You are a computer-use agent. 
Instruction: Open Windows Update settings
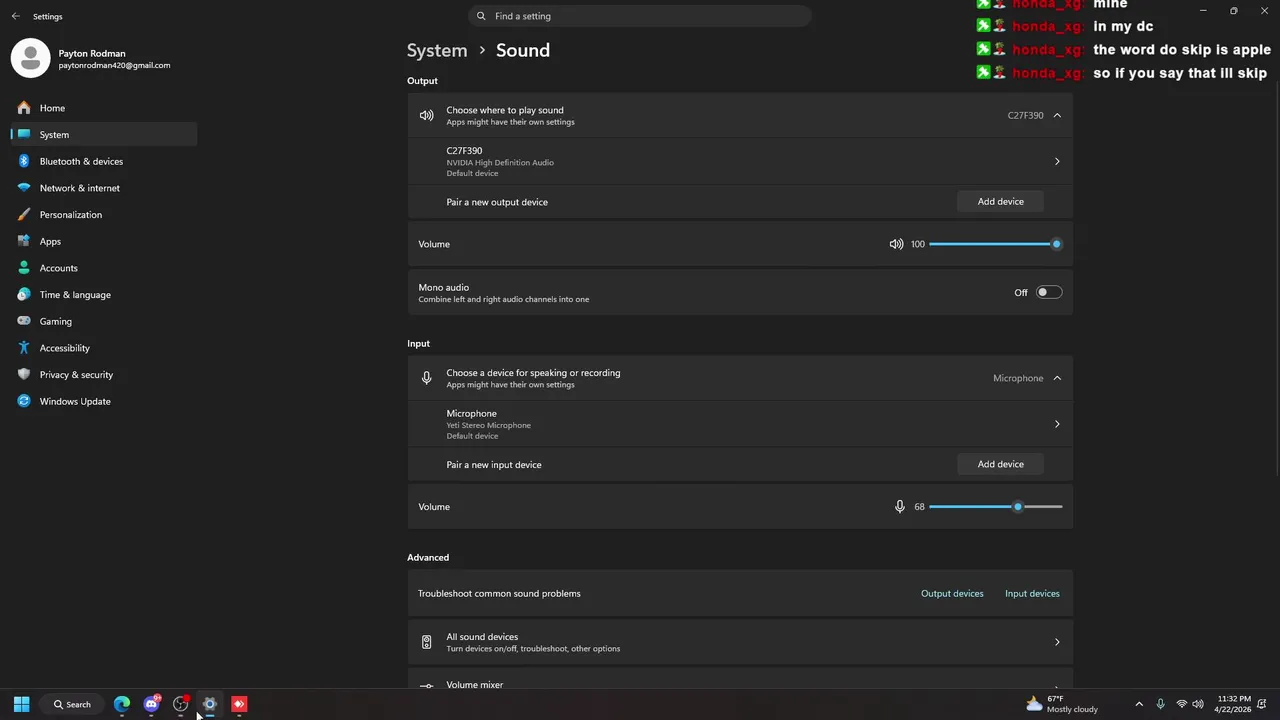tap(104, 401)
